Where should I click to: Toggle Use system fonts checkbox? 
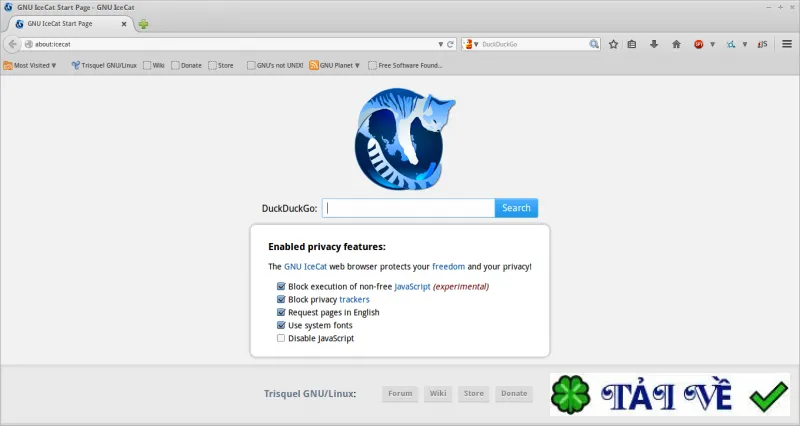(x=281, y=325)
